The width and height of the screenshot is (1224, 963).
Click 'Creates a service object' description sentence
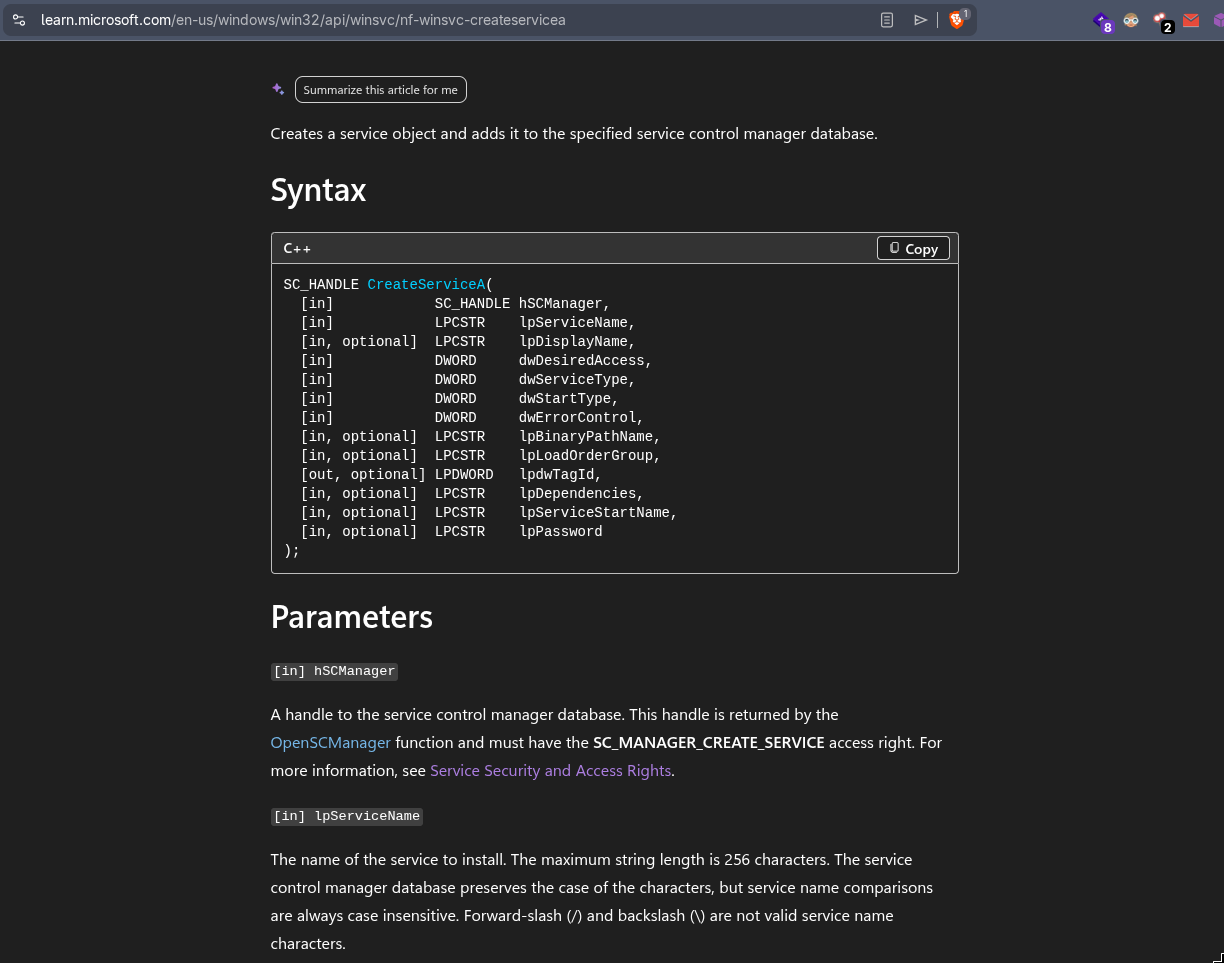[x=574, y=134]
